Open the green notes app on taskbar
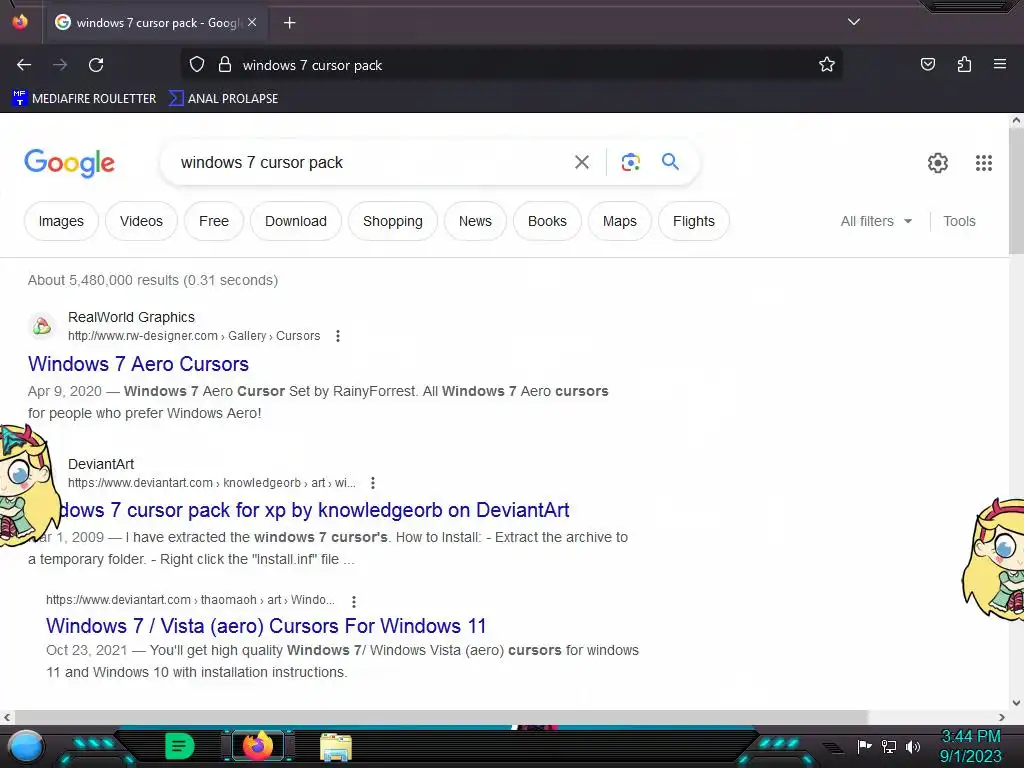 (x=180, y=746)
